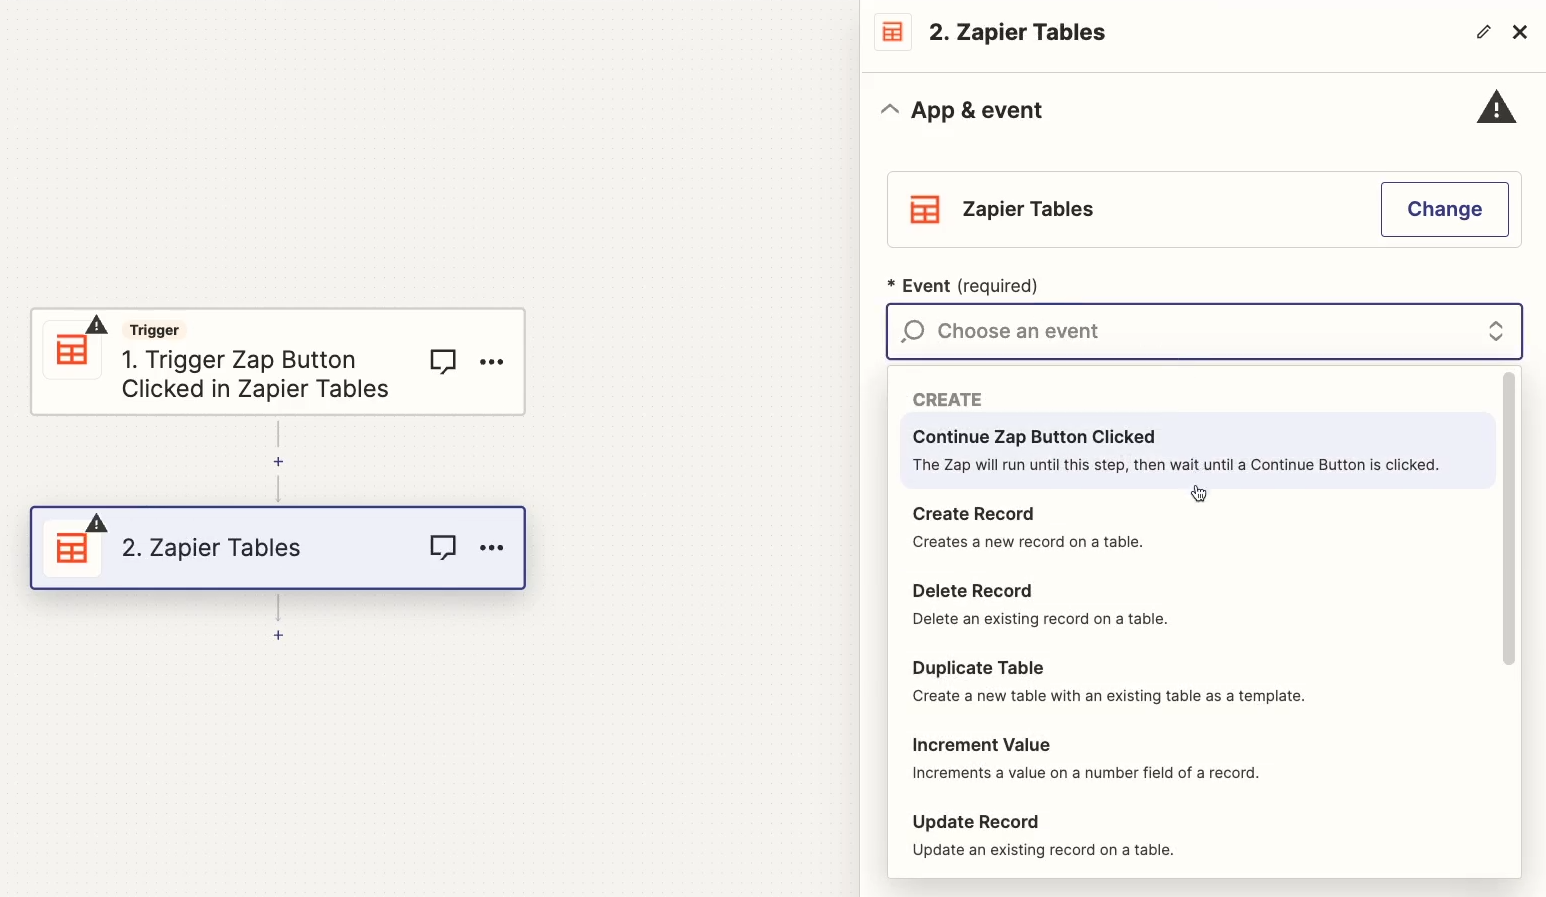The width and height of the screenshot is (1546, 897).
Task: Click the Zapier Tables icon in panel header
Action: [x=893, y=32]
